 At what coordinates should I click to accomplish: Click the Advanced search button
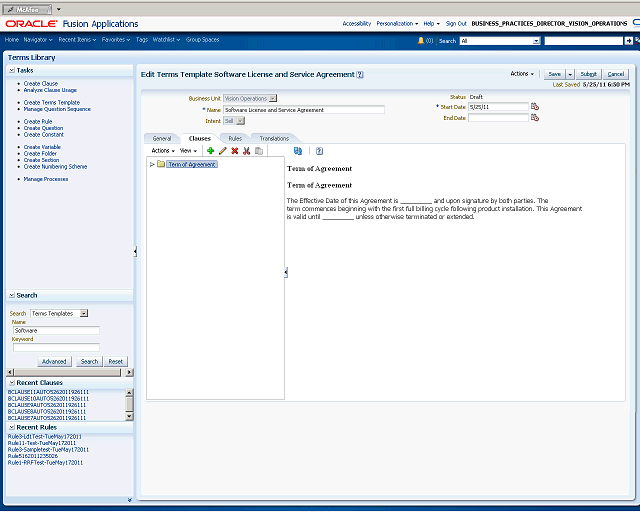click(x=54, y=362)
